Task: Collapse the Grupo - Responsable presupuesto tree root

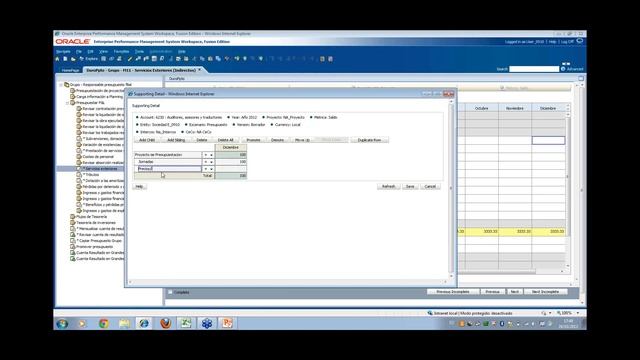Action: click(x=61, y=85)
